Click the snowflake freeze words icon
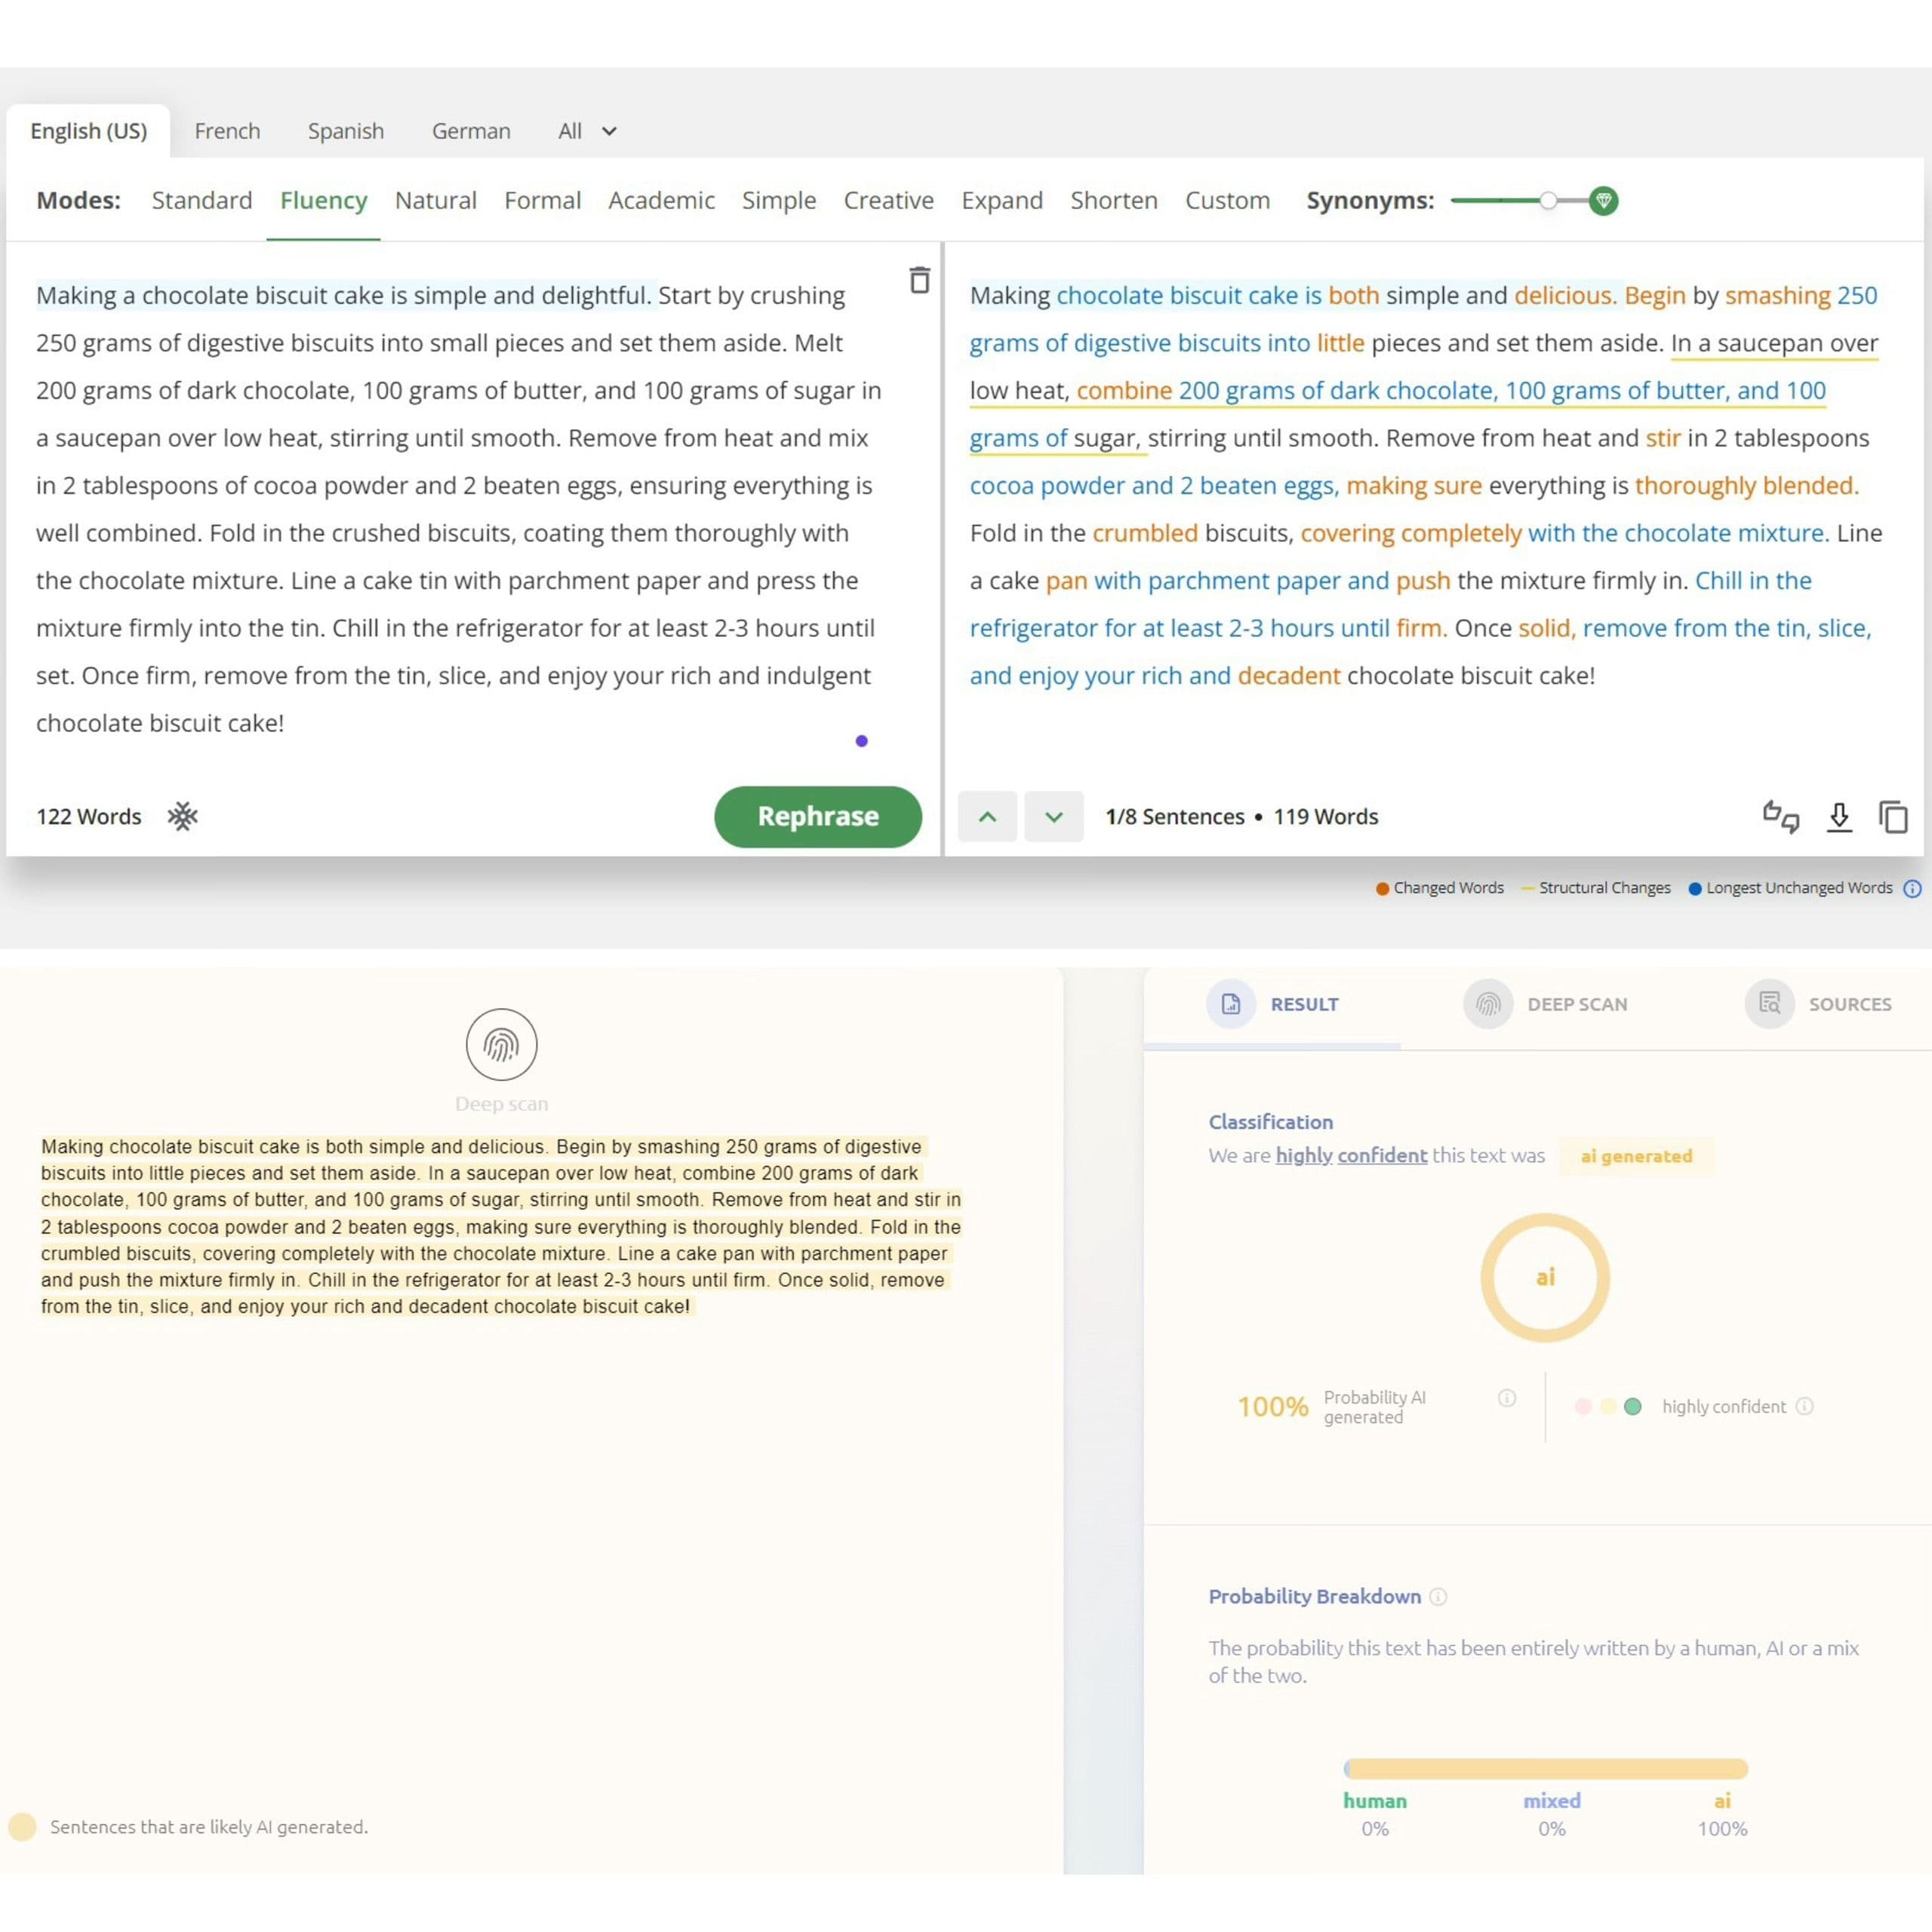 tap(182, 816)
